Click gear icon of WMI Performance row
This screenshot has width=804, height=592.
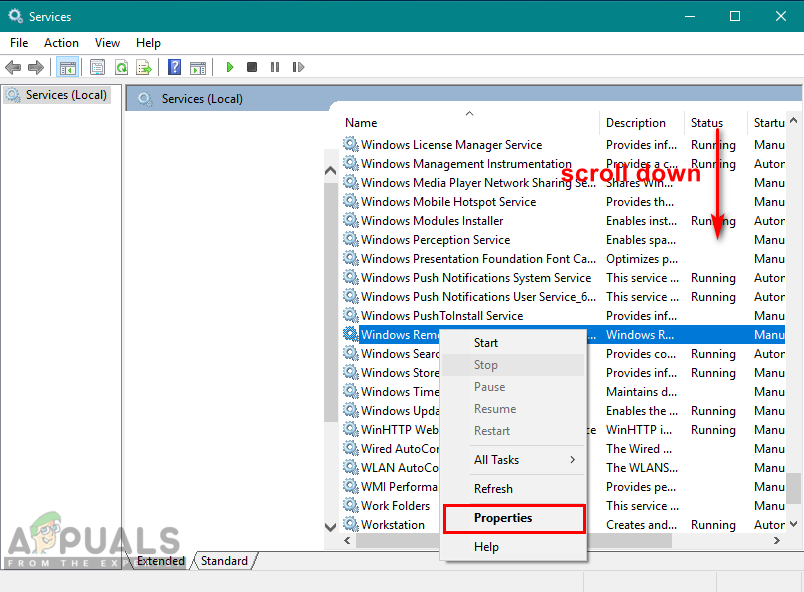pos(351,486)
